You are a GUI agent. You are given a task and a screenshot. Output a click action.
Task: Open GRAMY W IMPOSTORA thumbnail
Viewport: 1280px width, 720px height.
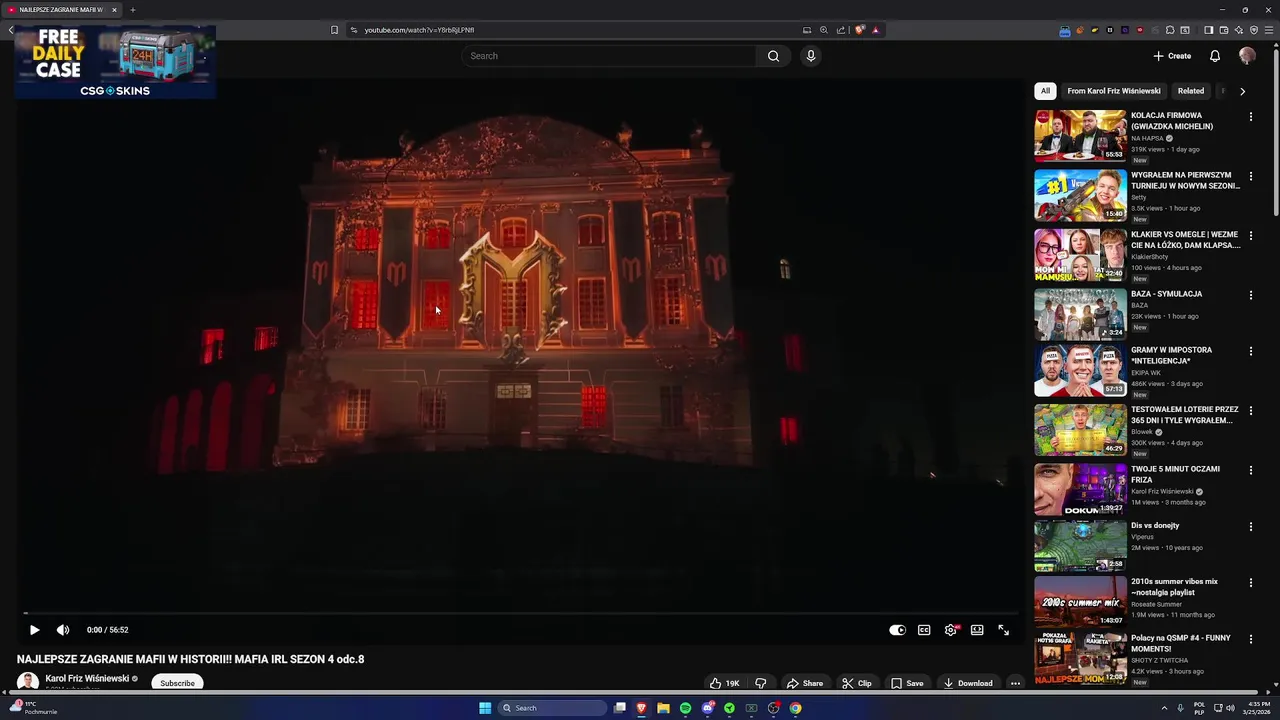1080,370
